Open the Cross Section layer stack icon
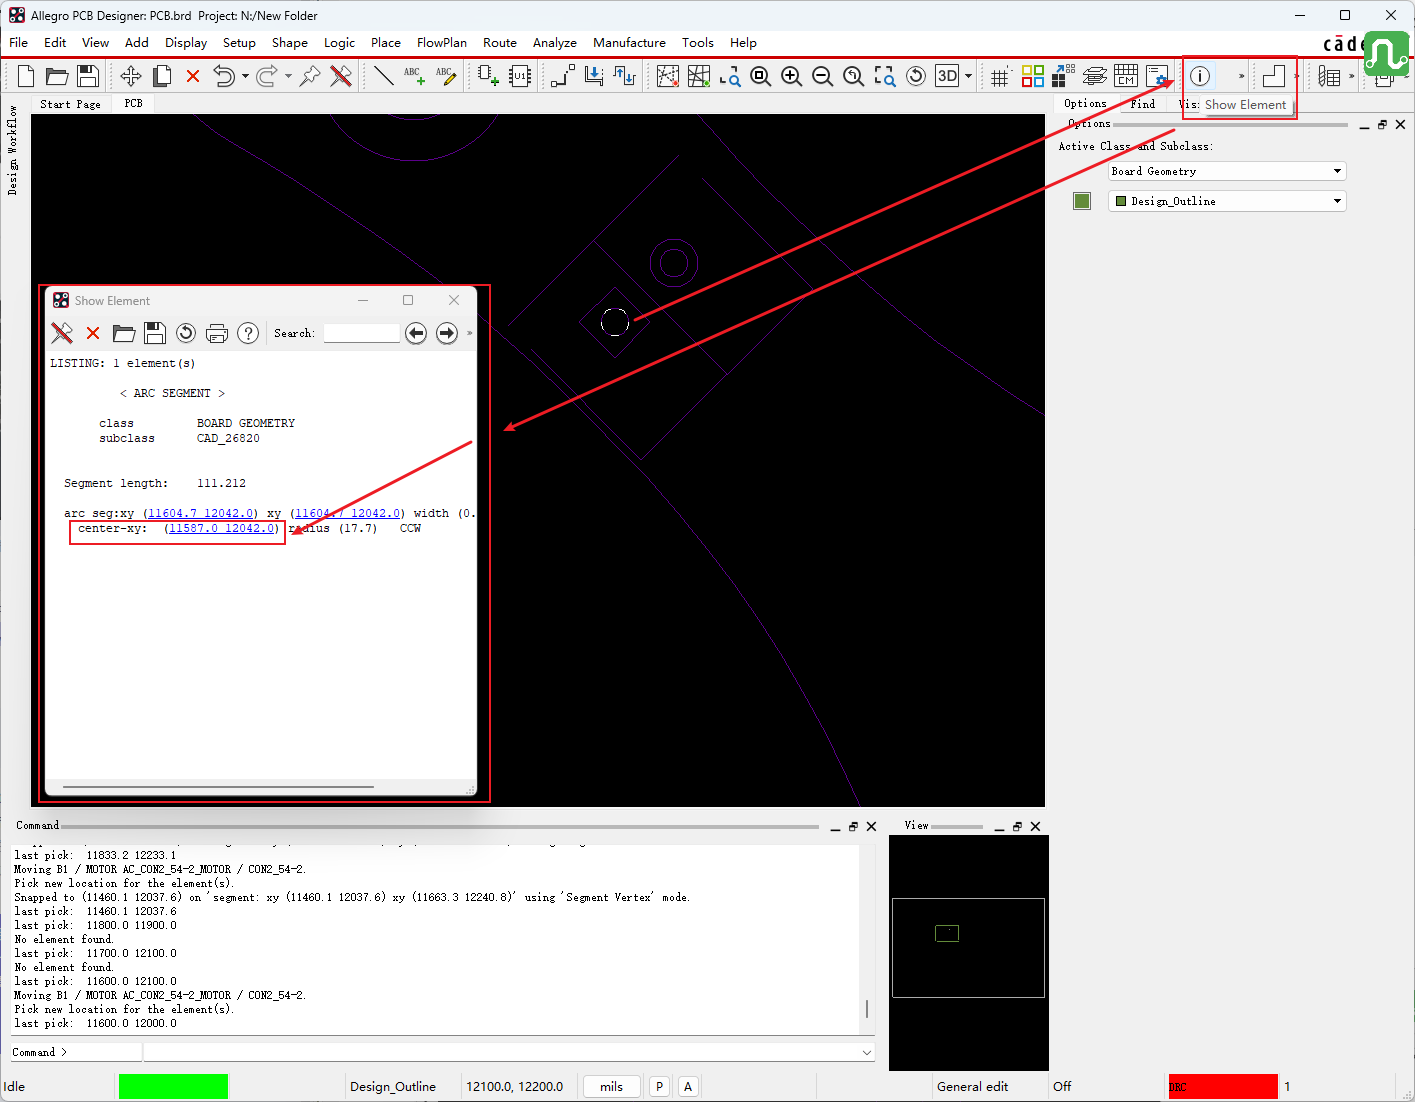This screenshot has width=1415, height=1102. pos(1095,76)
